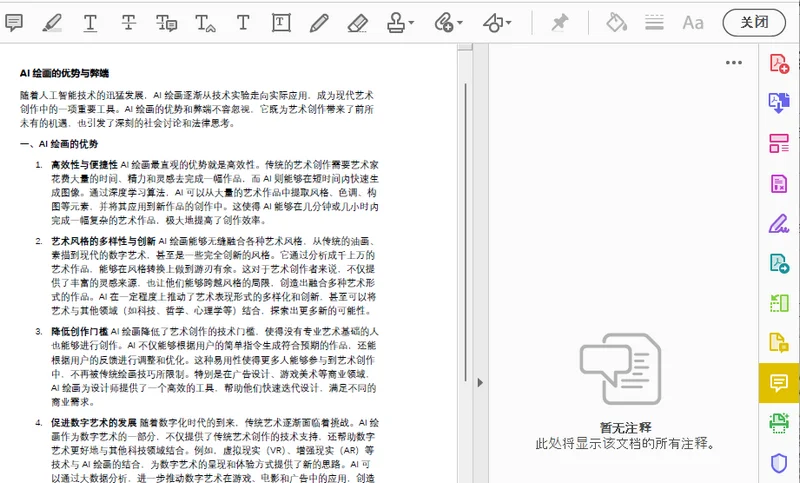Click the bold text '高效性与便捷性'

point(84,165)
